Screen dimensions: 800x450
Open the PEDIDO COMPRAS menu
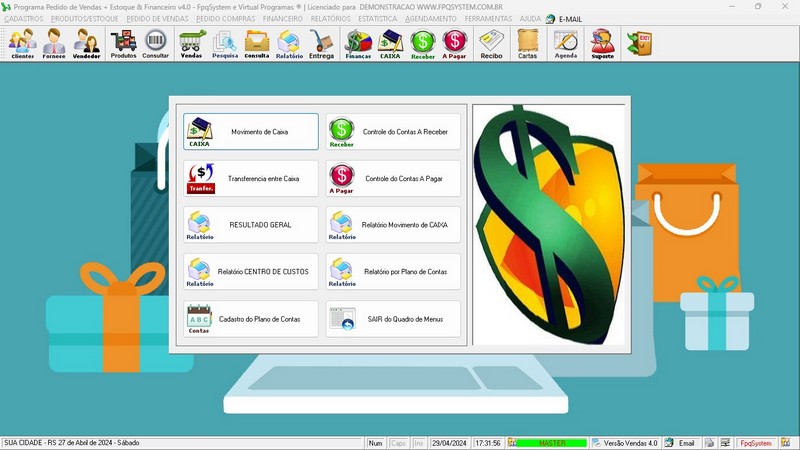(x=226, y=18)
